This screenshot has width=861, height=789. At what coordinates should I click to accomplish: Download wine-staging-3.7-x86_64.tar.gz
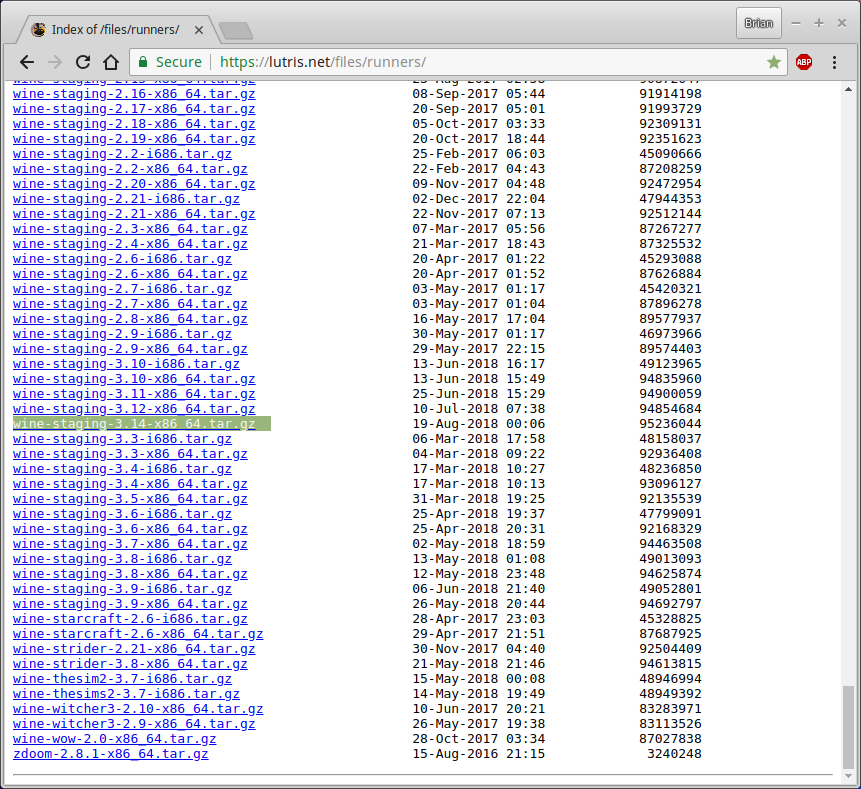(130, 544)
